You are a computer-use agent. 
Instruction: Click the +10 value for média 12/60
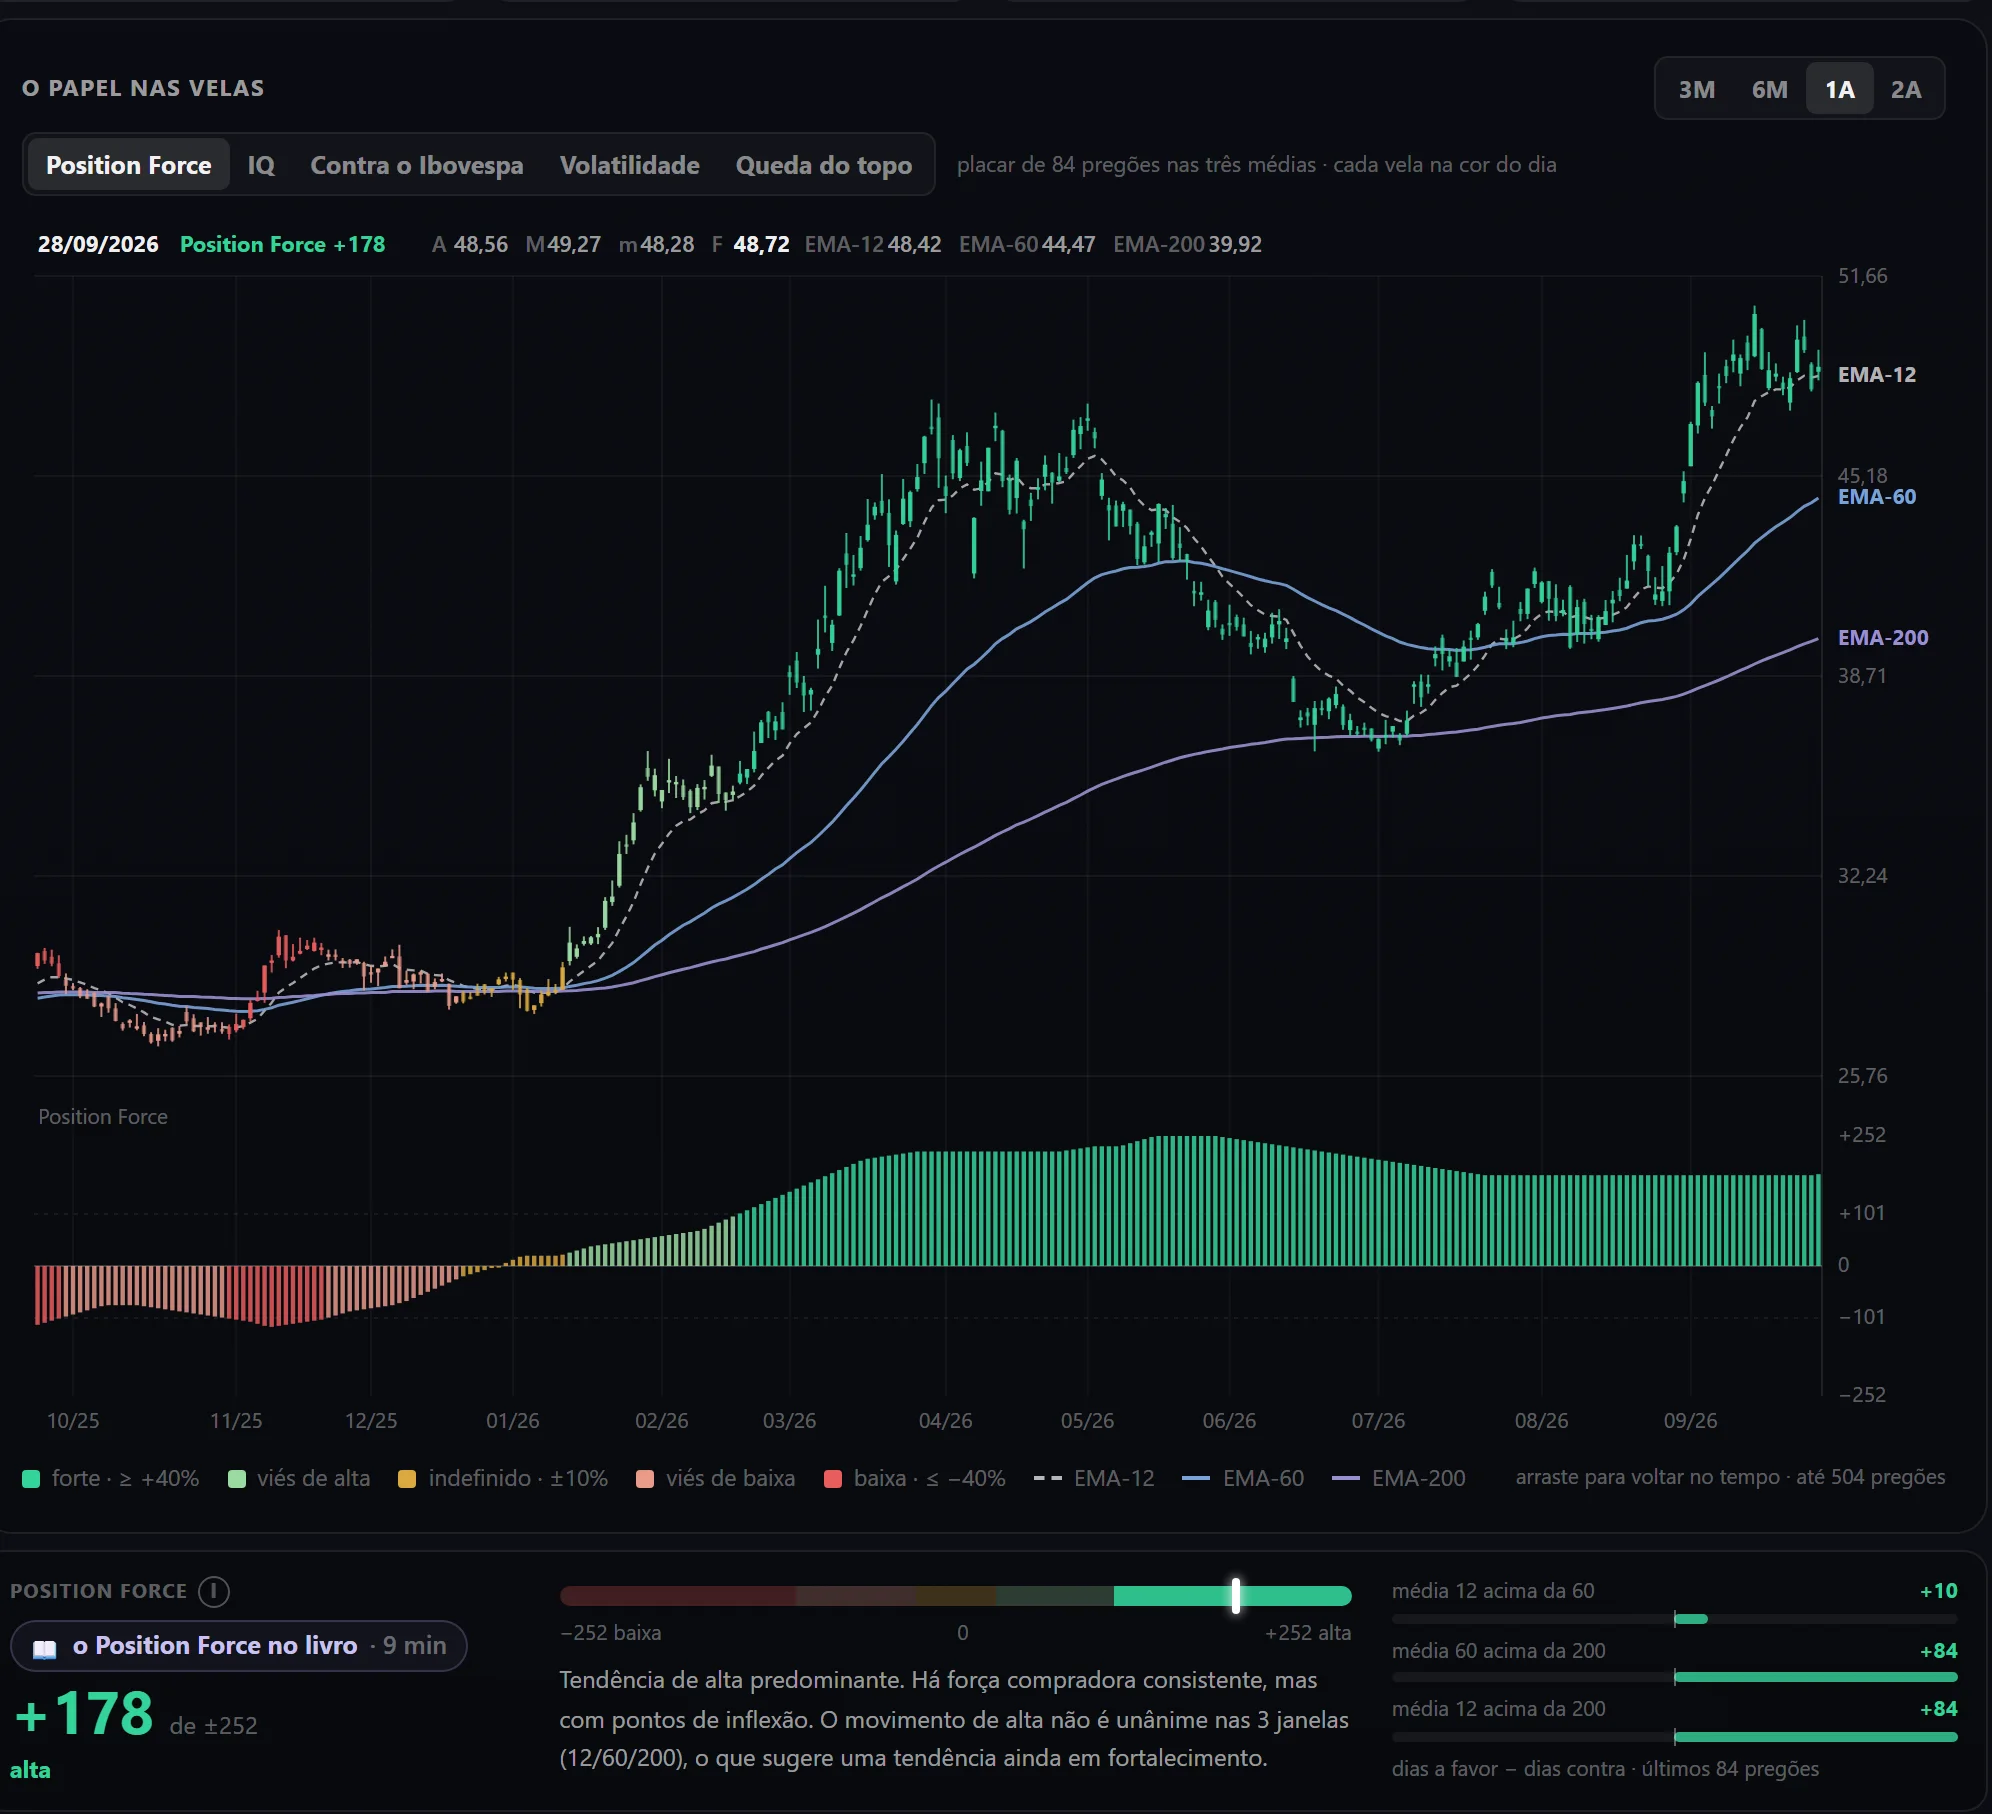pos(1938,1591)
